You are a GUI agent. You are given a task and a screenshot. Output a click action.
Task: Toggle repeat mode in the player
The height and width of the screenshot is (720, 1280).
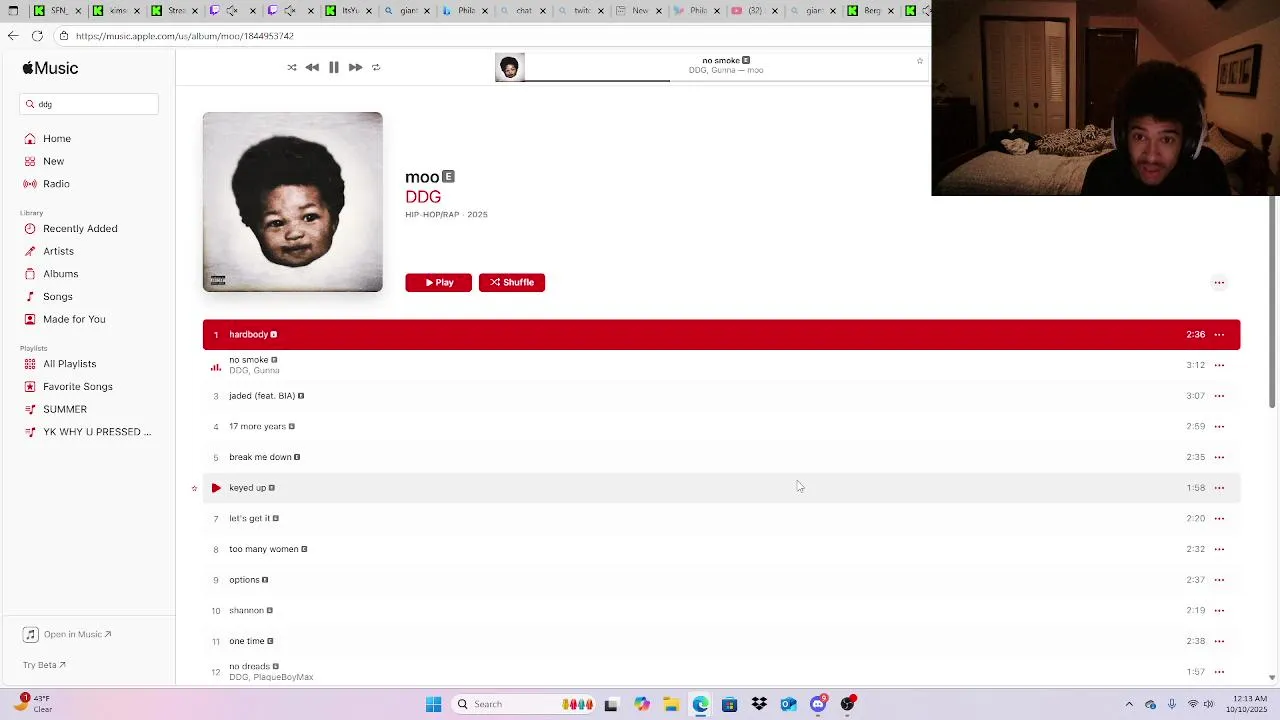376,67
